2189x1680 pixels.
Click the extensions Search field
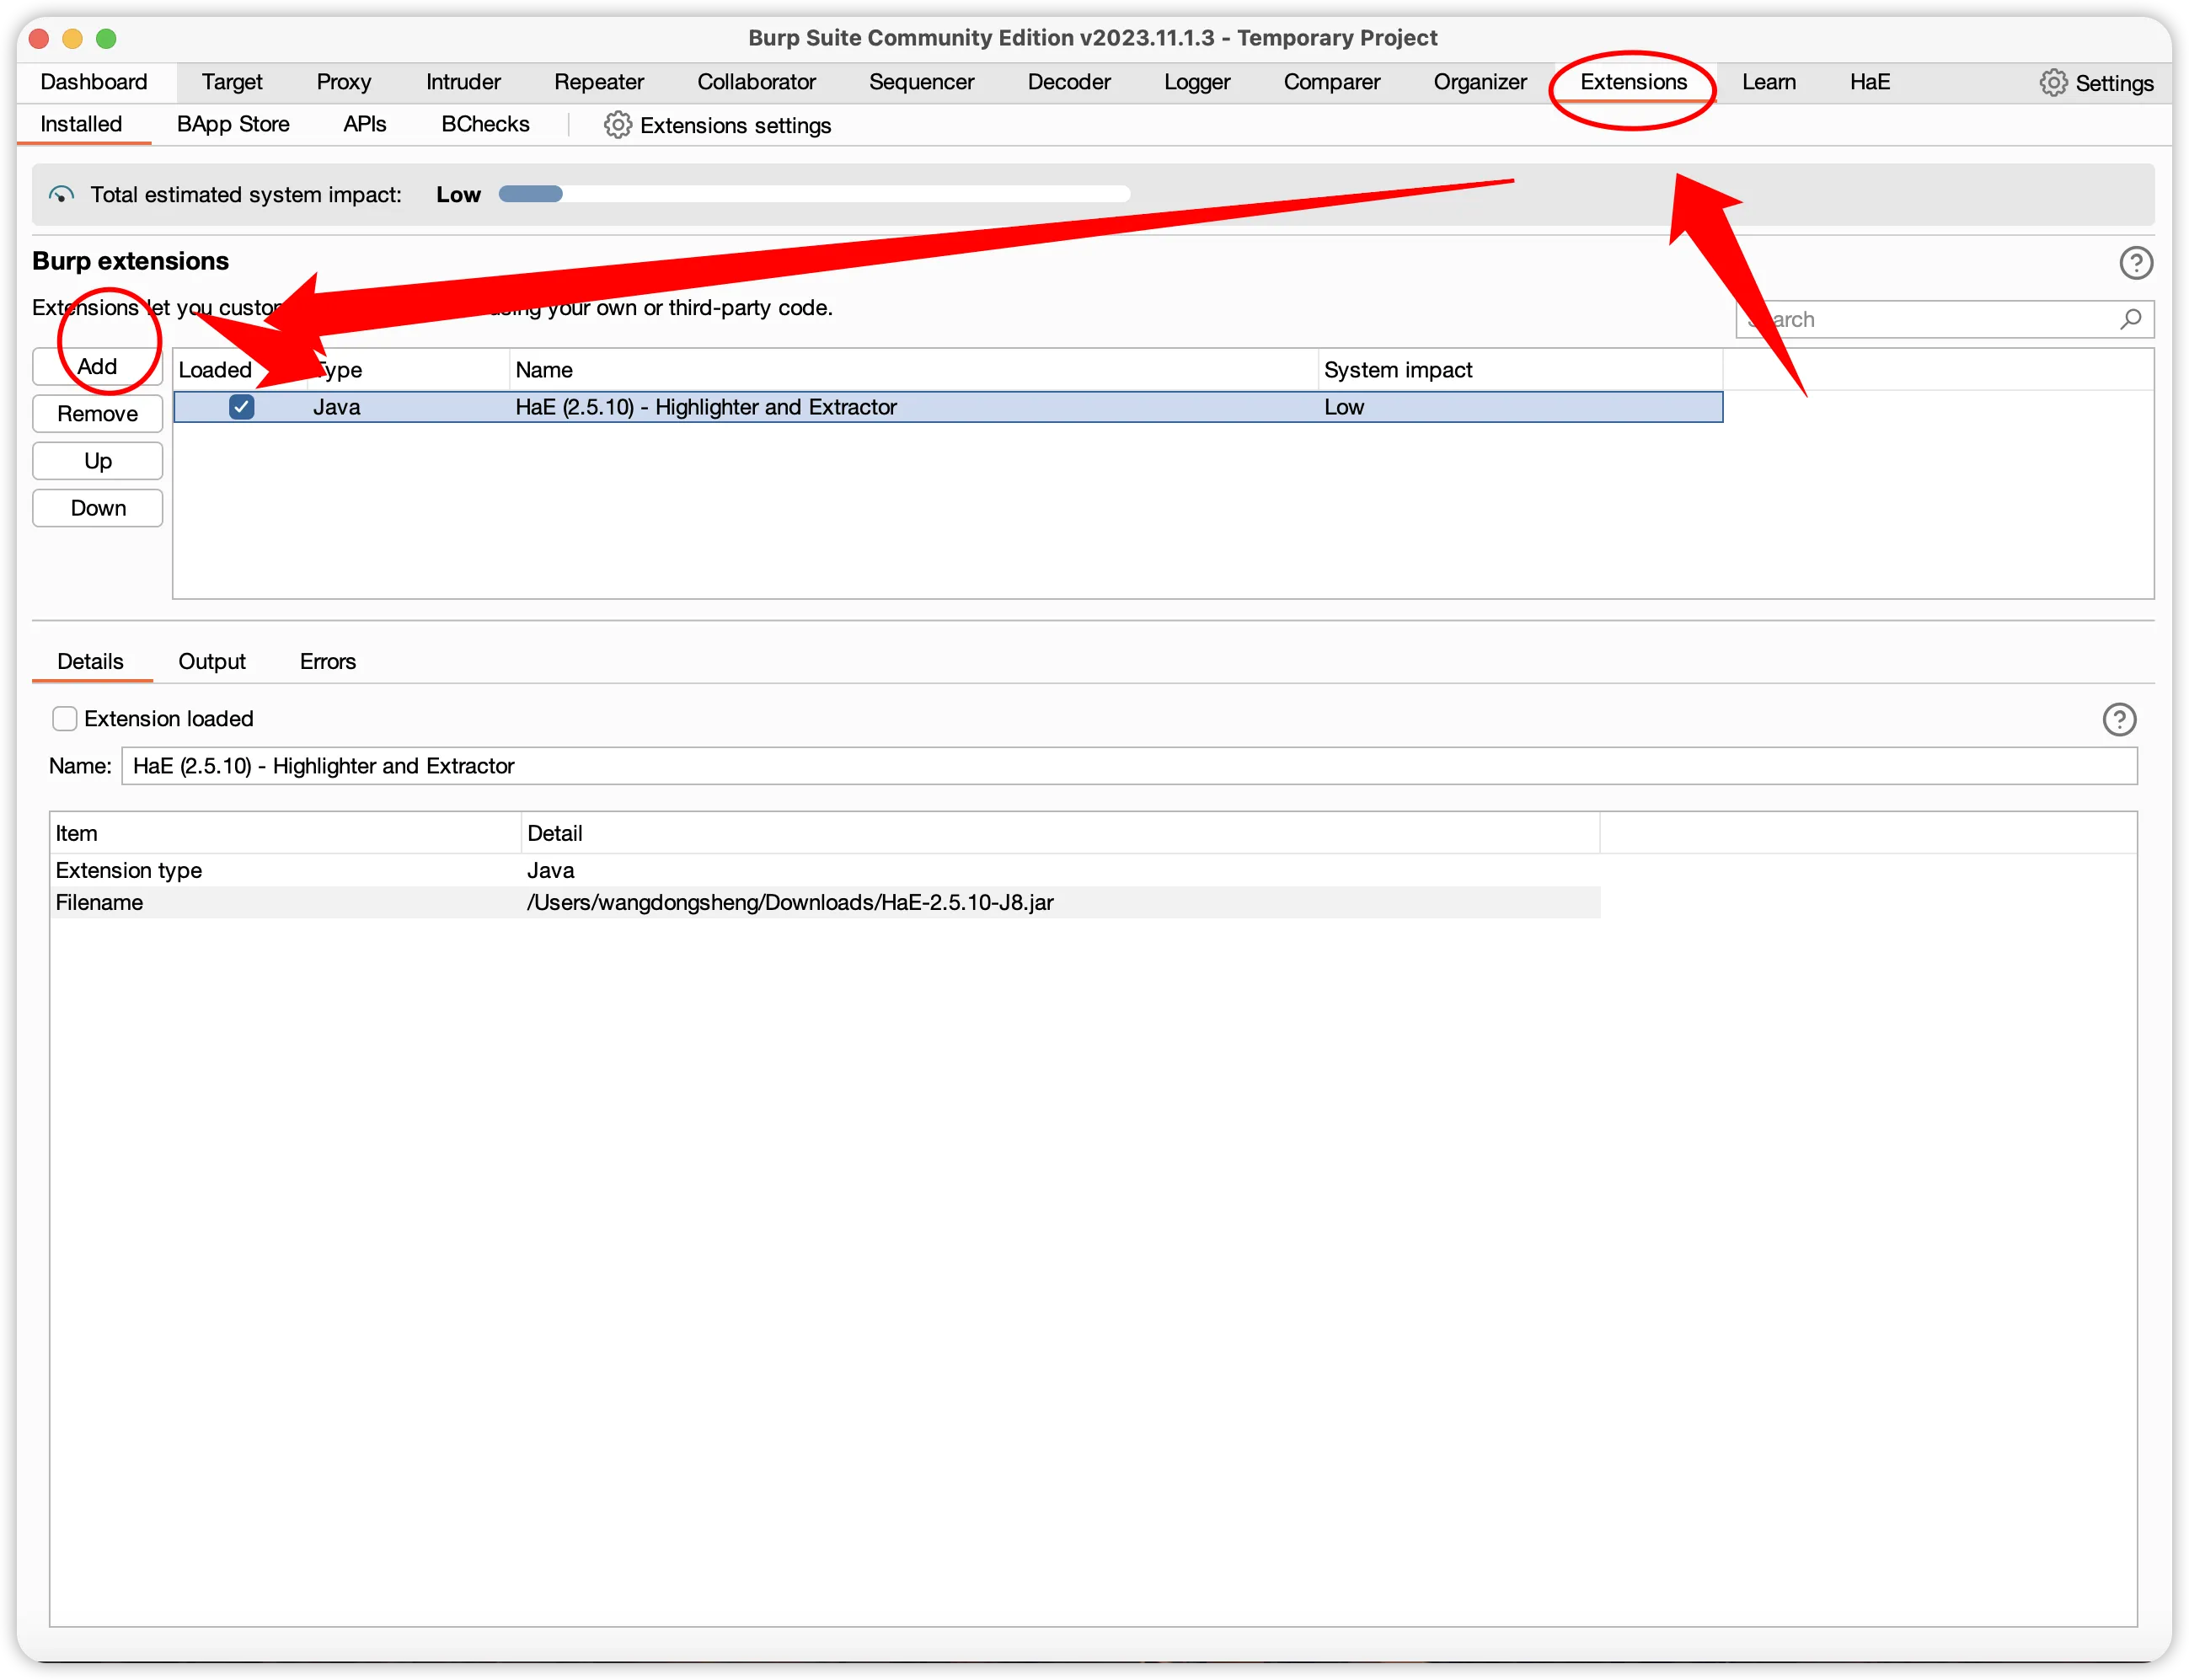(1943, 319)
